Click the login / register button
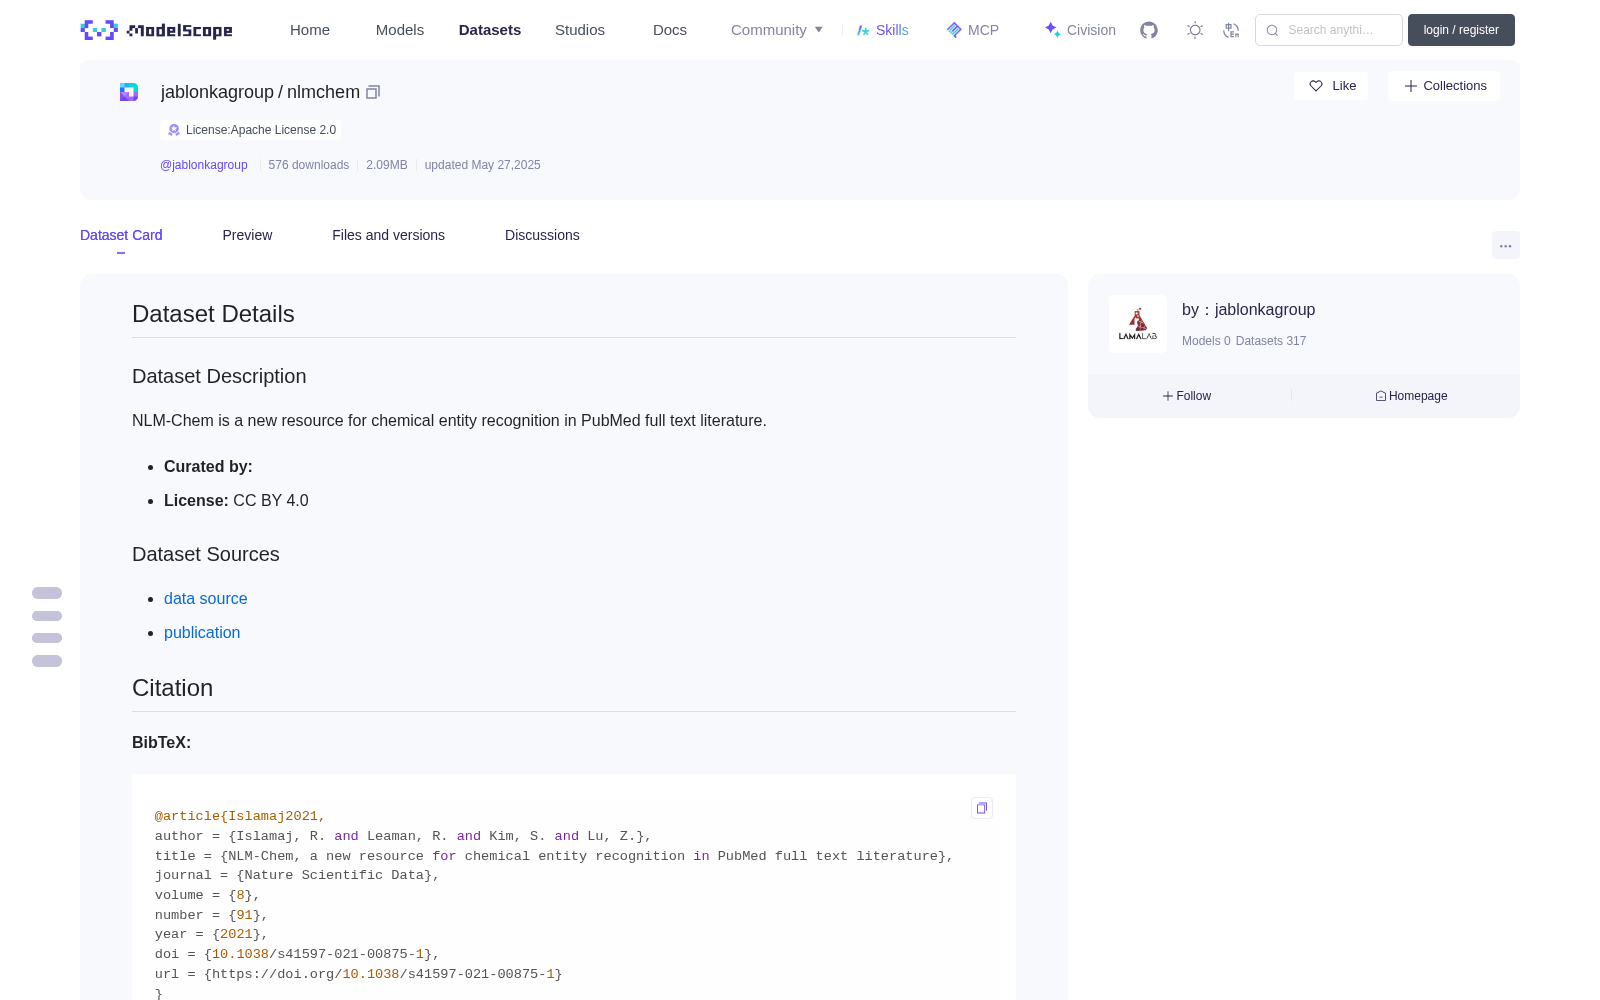Image resolution: width=1600 pixels, height=1000 pixels. point(1461,30)
